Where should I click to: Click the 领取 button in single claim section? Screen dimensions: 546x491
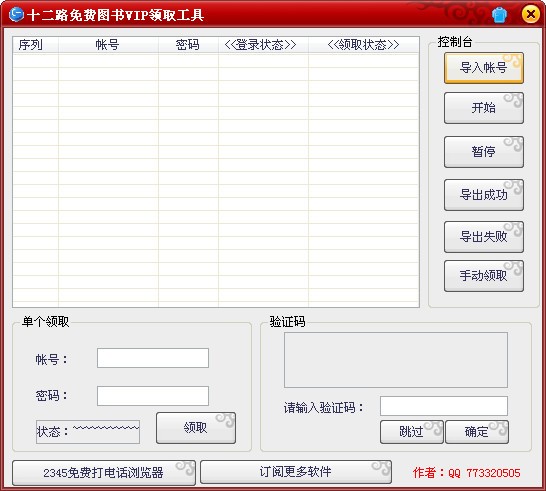(x=196, y=428)
